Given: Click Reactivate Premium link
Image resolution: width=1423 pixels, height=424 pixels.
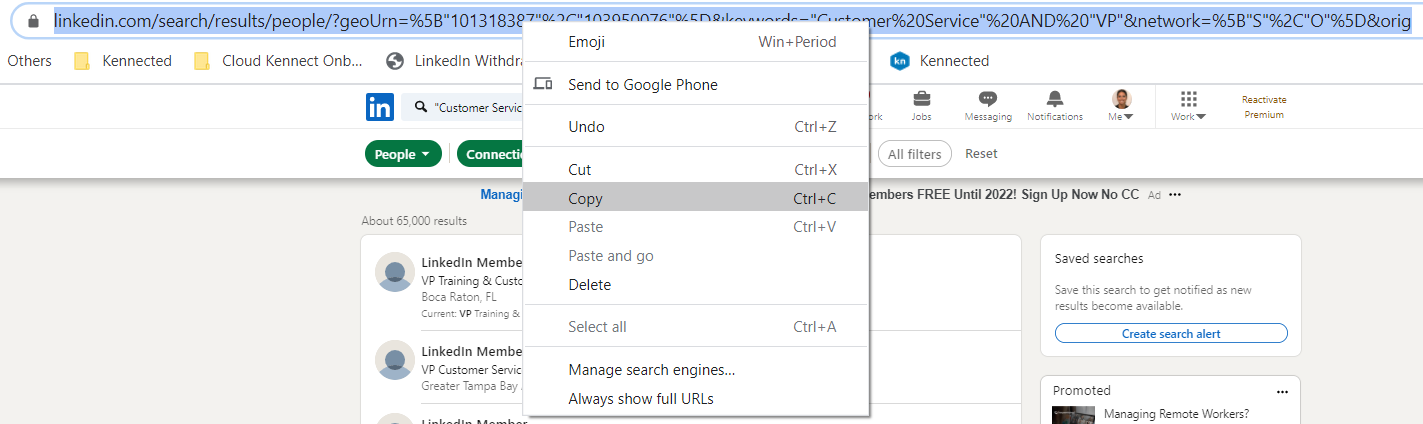Looking at the screenshot, I should pos(1264,107).
